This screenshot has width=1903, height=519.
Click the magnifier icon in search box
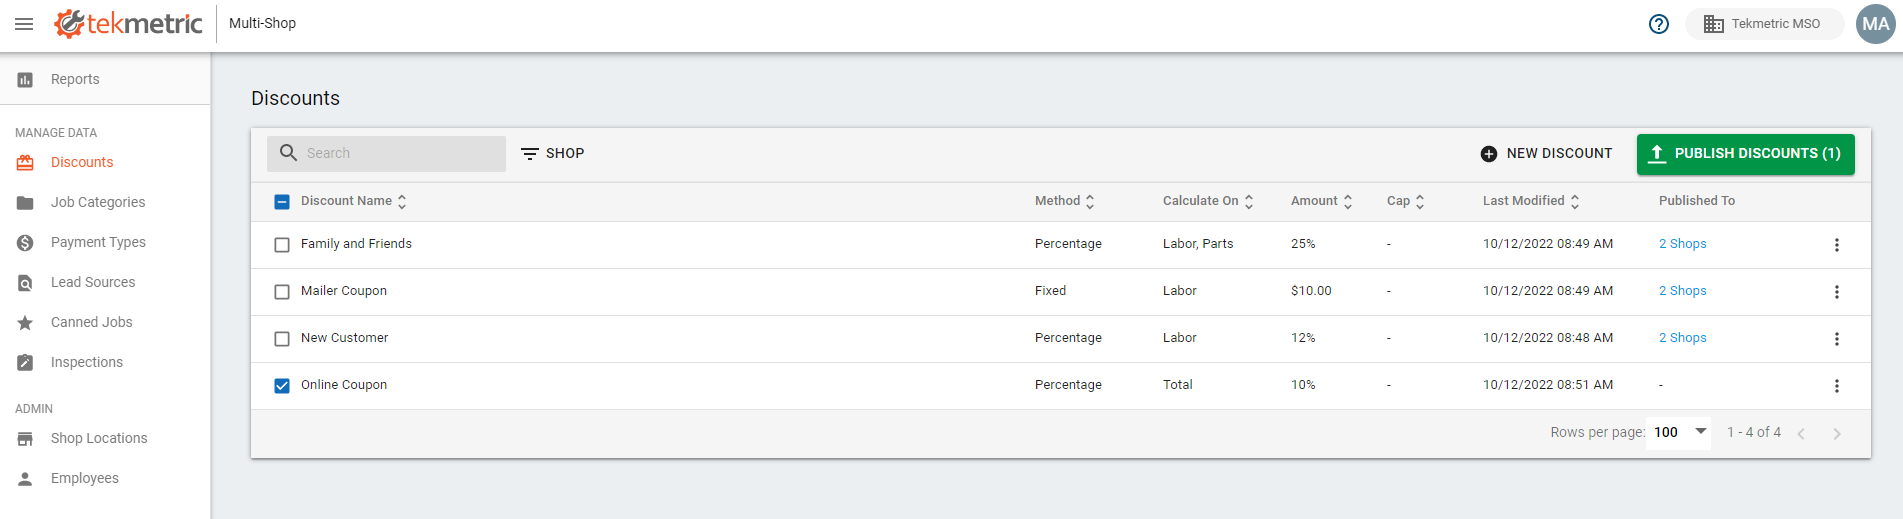tap(288, 152)
